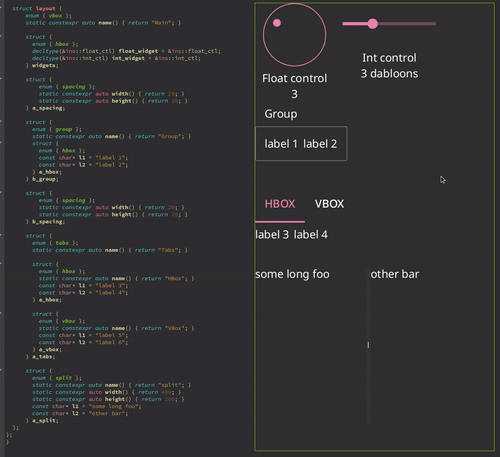Viewport: 500px width, 457px height.
Task: Click the Int control slider handle
Action: coord(372,24)
